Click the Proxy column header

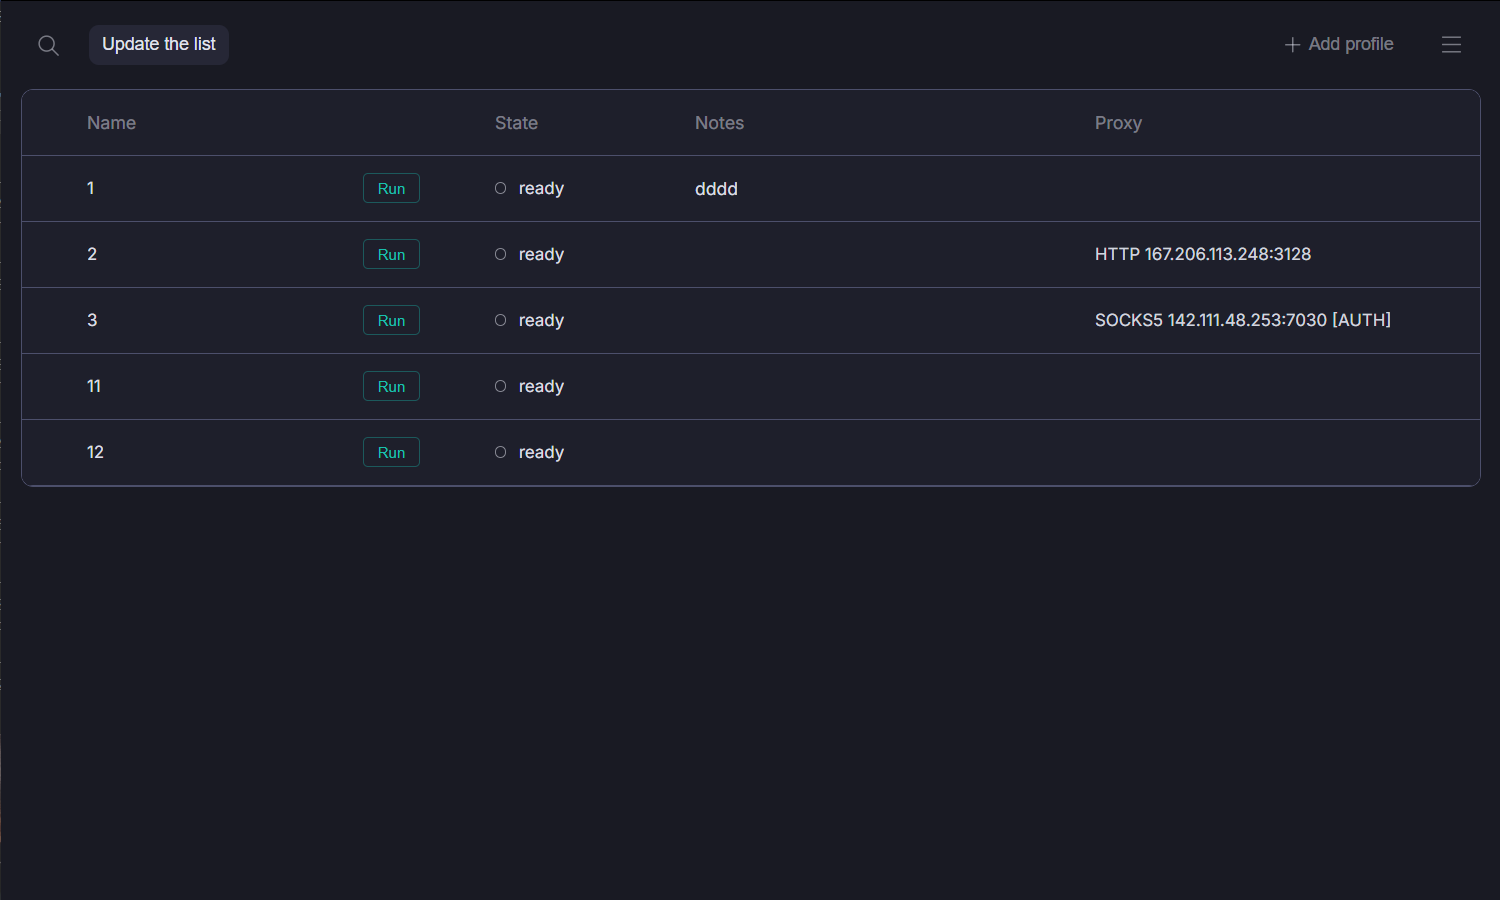coord(1118,123)
